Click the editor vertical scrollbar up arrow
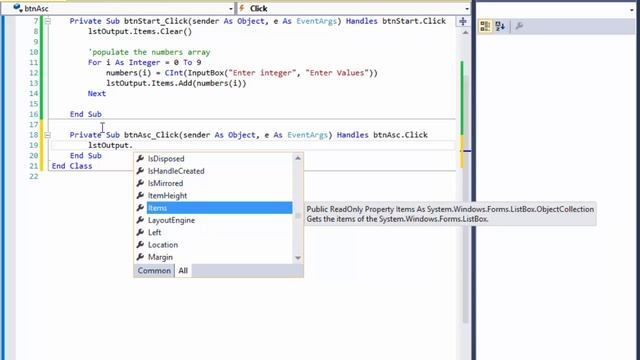The width and height of the screenshot is (640, 360). click(466, 32)
